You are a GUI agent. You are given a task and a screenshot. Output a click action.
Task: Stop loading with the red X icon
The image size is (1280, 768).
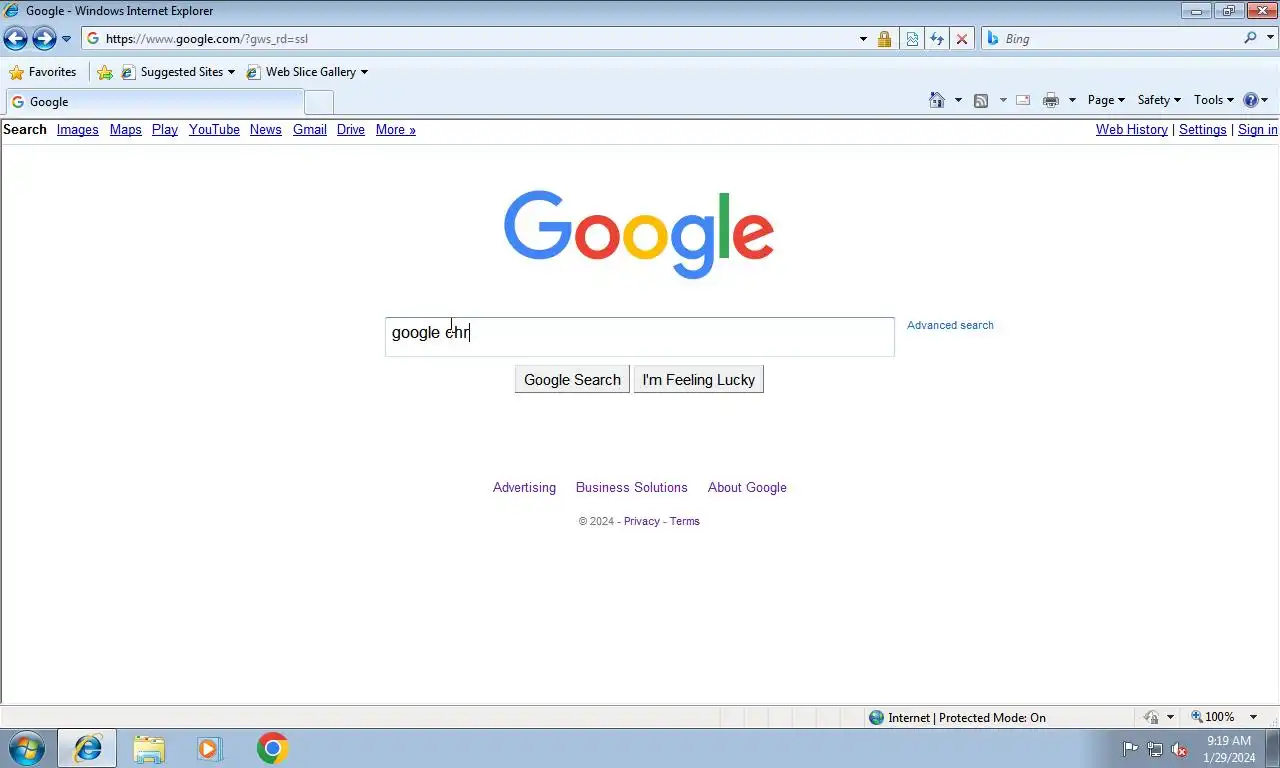(x=962, y=39)
